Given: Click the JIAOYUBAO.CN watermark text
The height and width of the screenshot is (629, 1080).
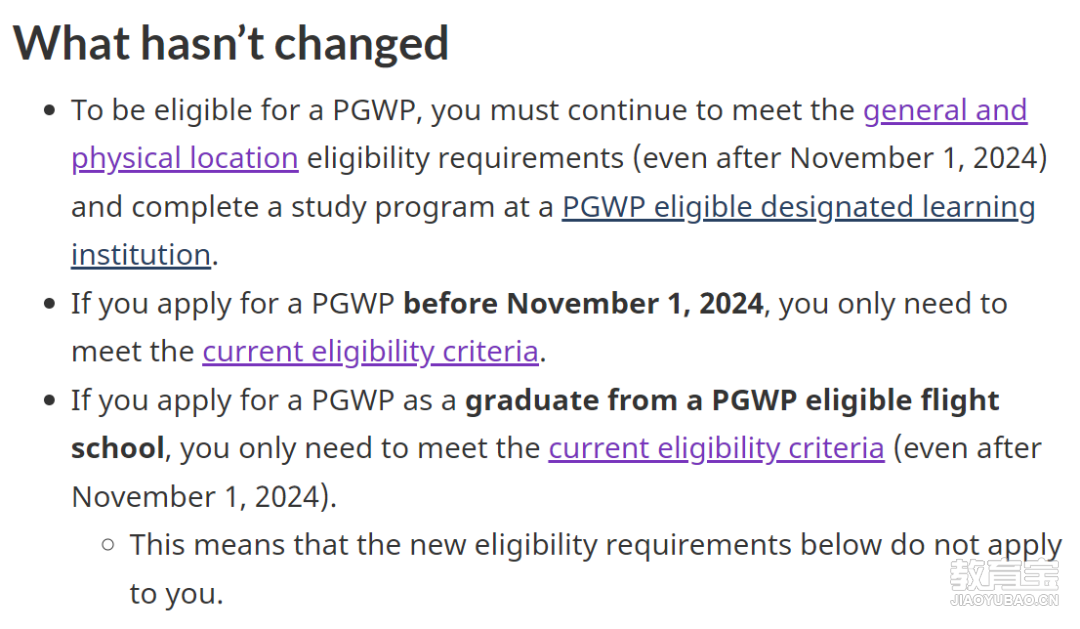Looking at the screenshot, I should pos(1004,600).
